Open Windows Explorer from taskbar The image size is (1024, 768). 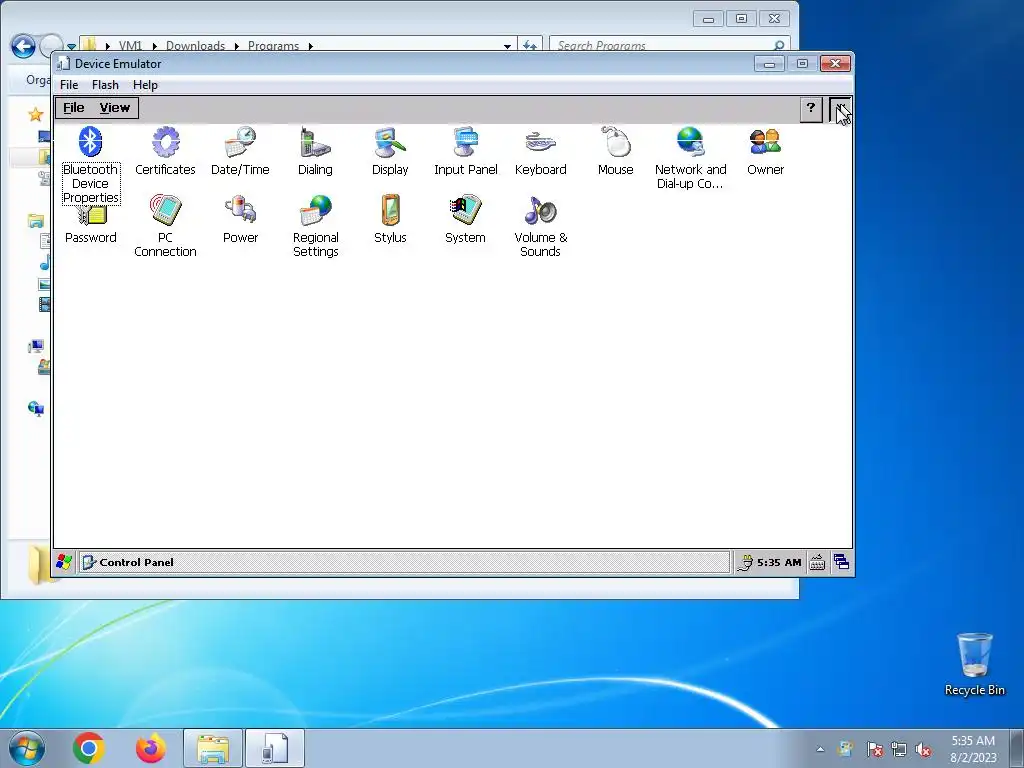coord(213,748)
